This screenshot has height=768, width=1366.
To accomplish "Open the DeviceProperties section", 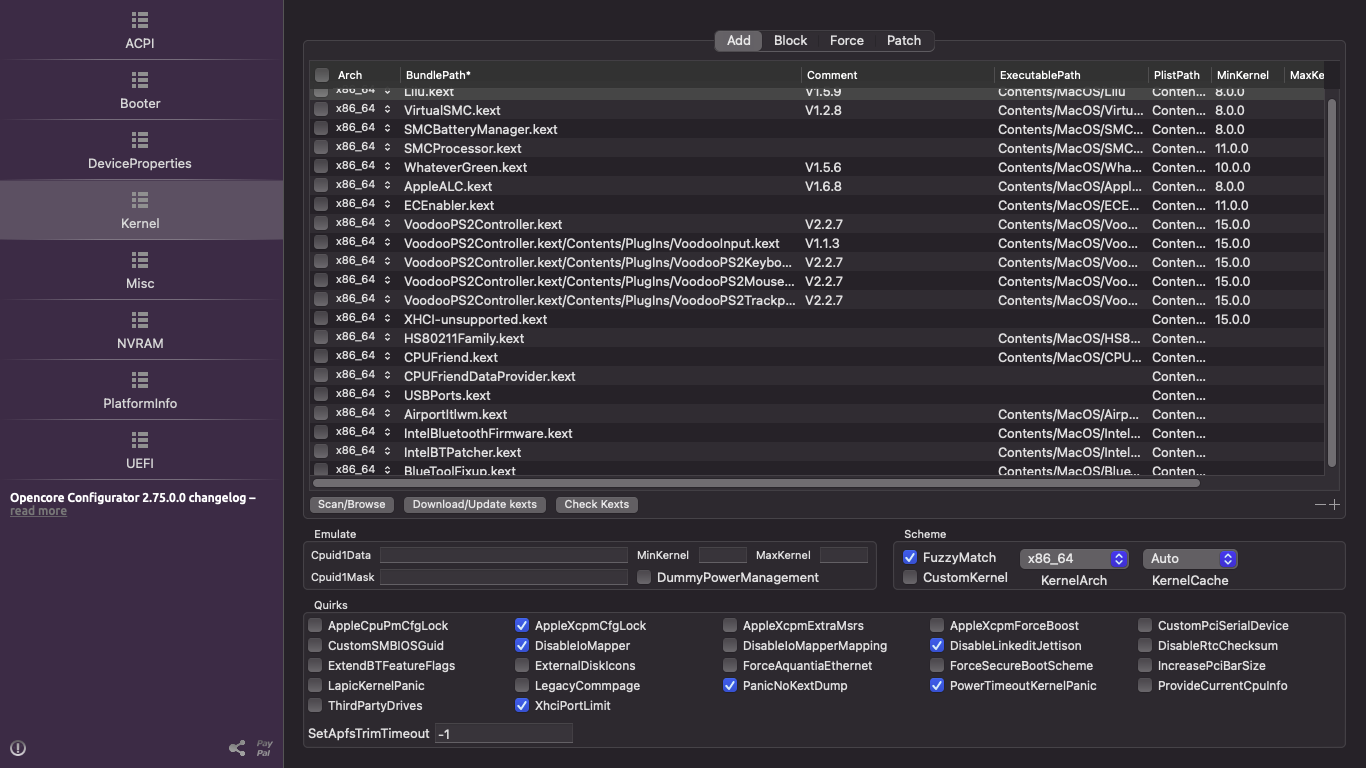I will click(140, 150).
